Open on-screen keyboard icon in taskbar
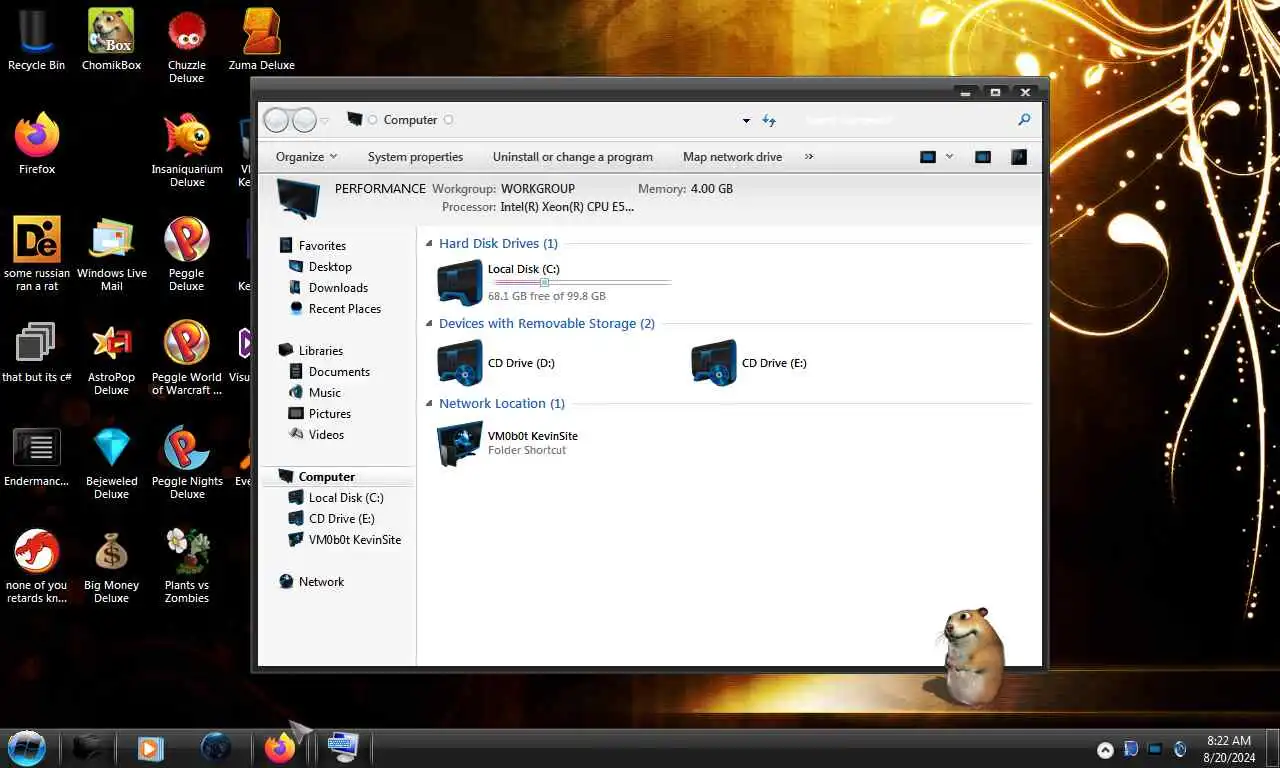Image resolution: width=1280 pixels, height=768 pixels. (x=343, y=747)
